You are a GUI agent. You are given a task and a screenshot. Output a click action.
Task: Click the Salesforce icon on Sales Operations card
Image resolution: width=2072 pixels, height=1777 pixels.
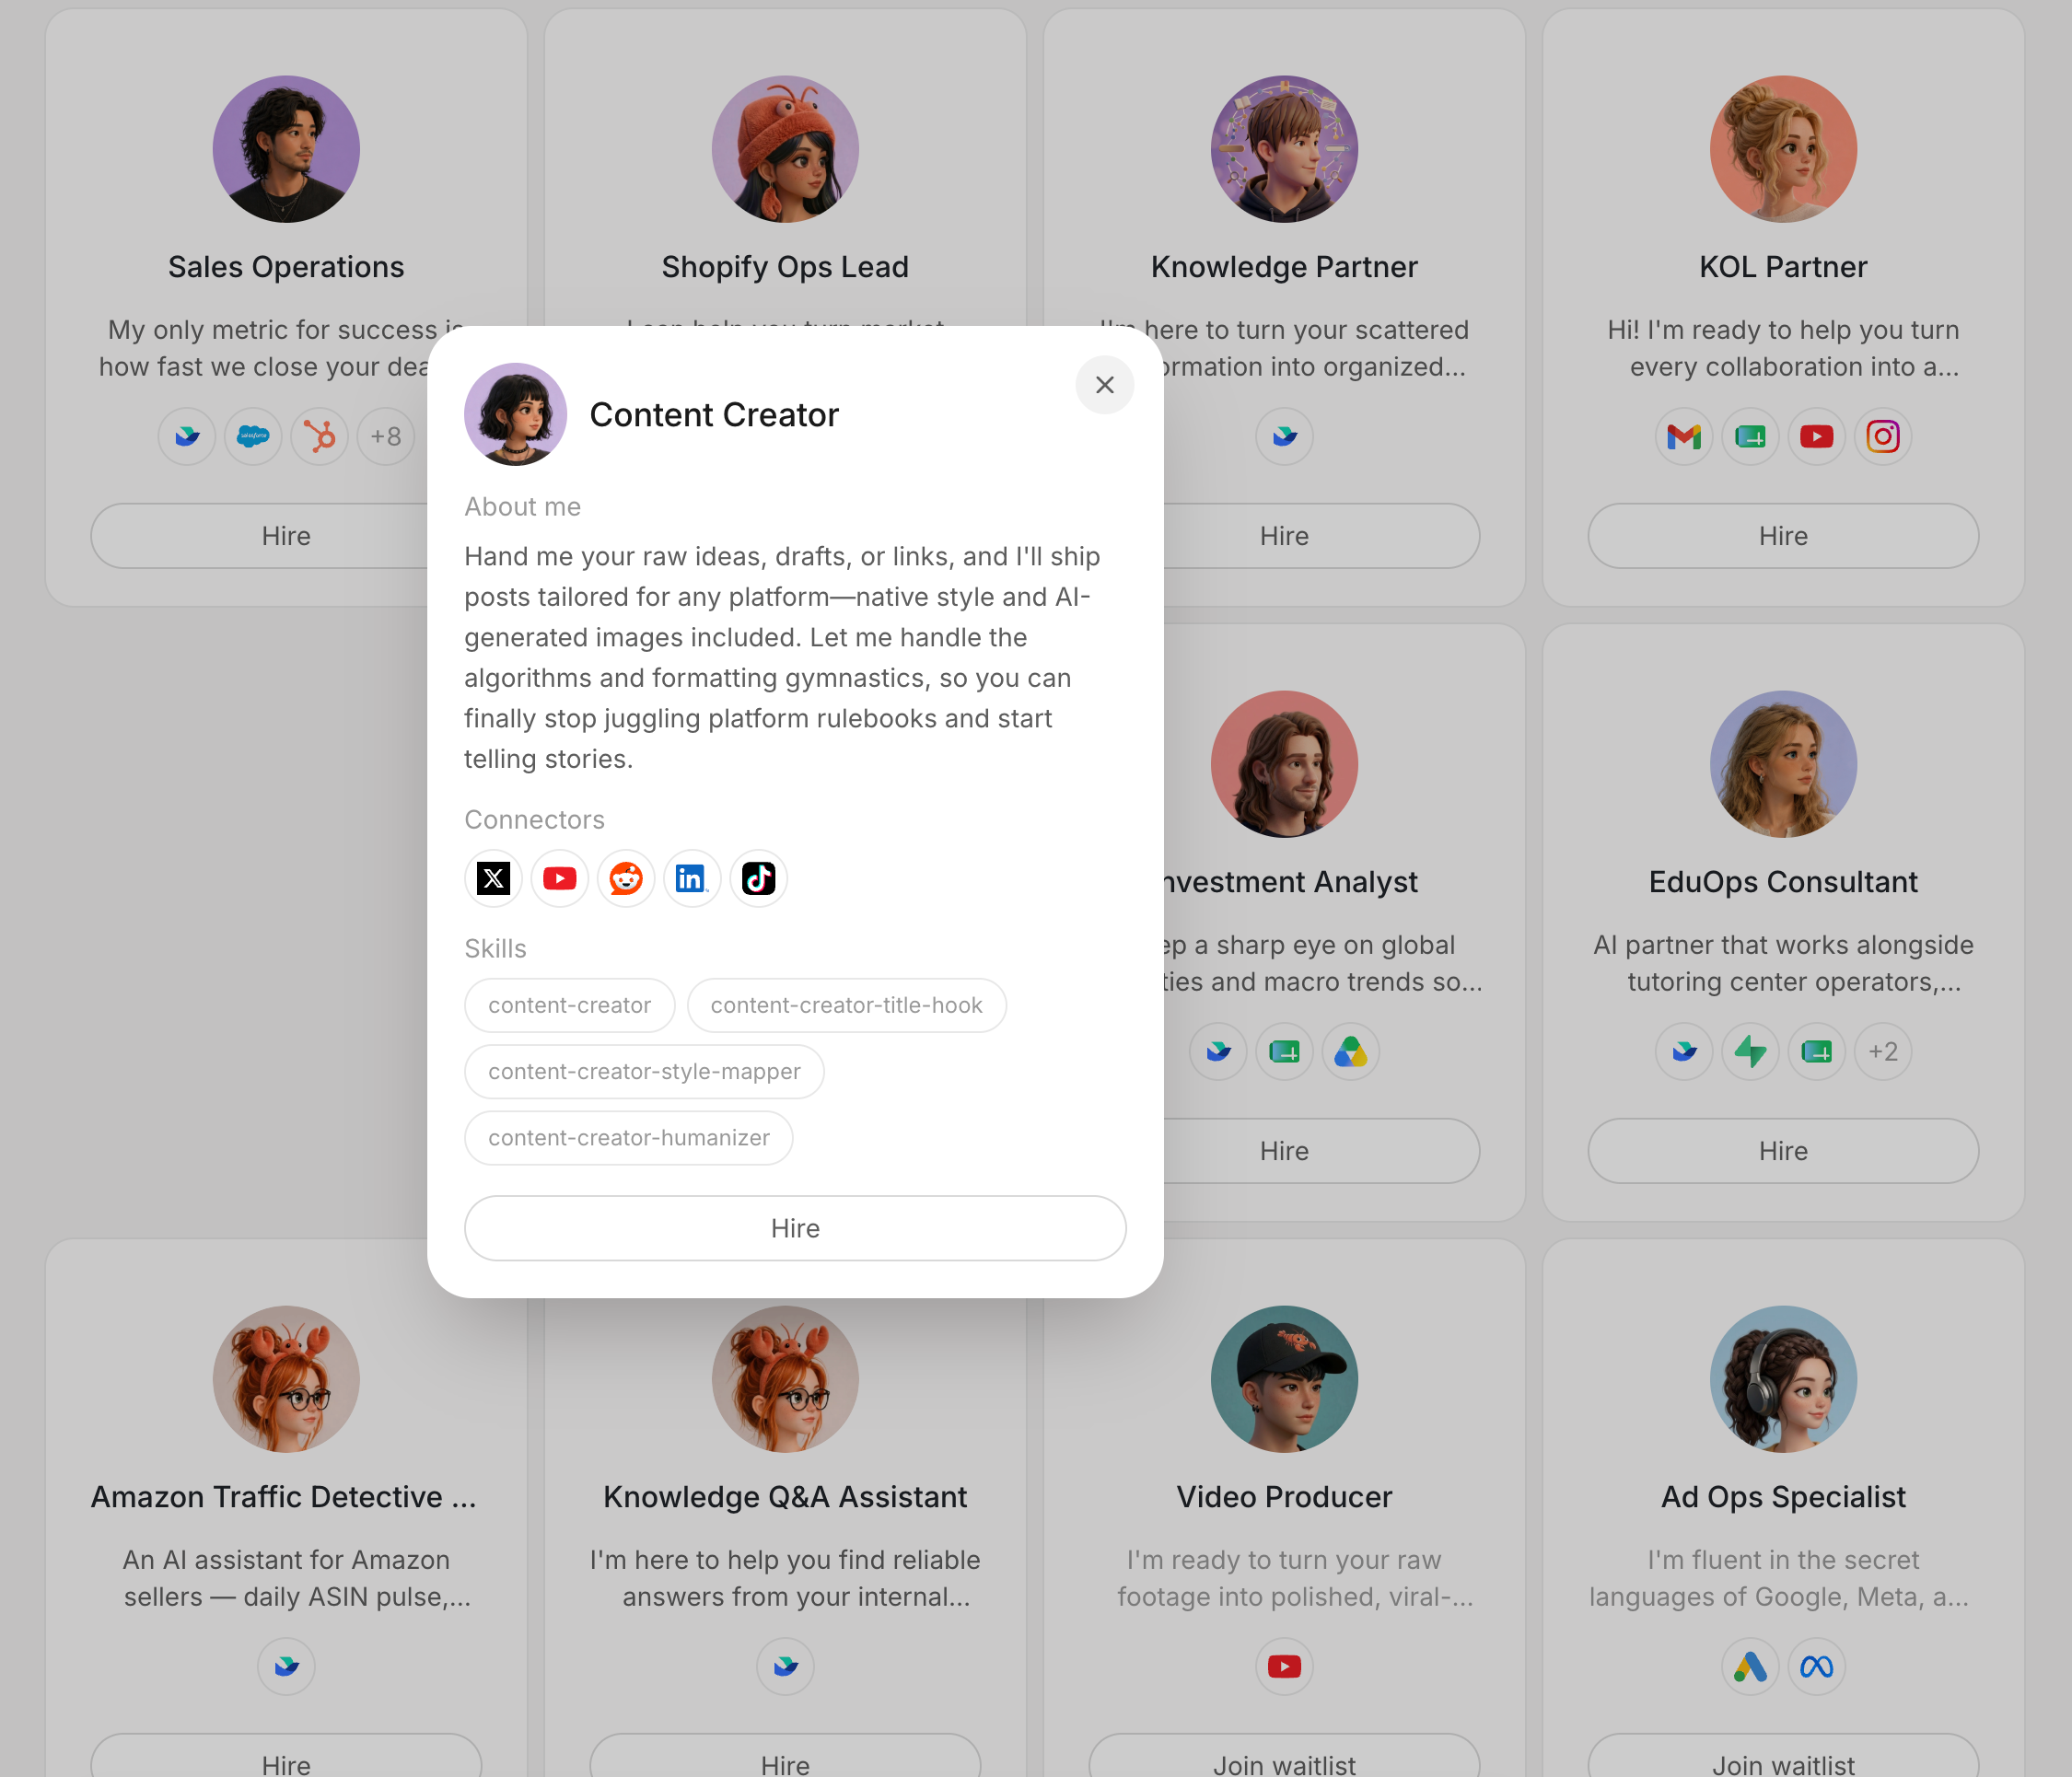[253, 437]
